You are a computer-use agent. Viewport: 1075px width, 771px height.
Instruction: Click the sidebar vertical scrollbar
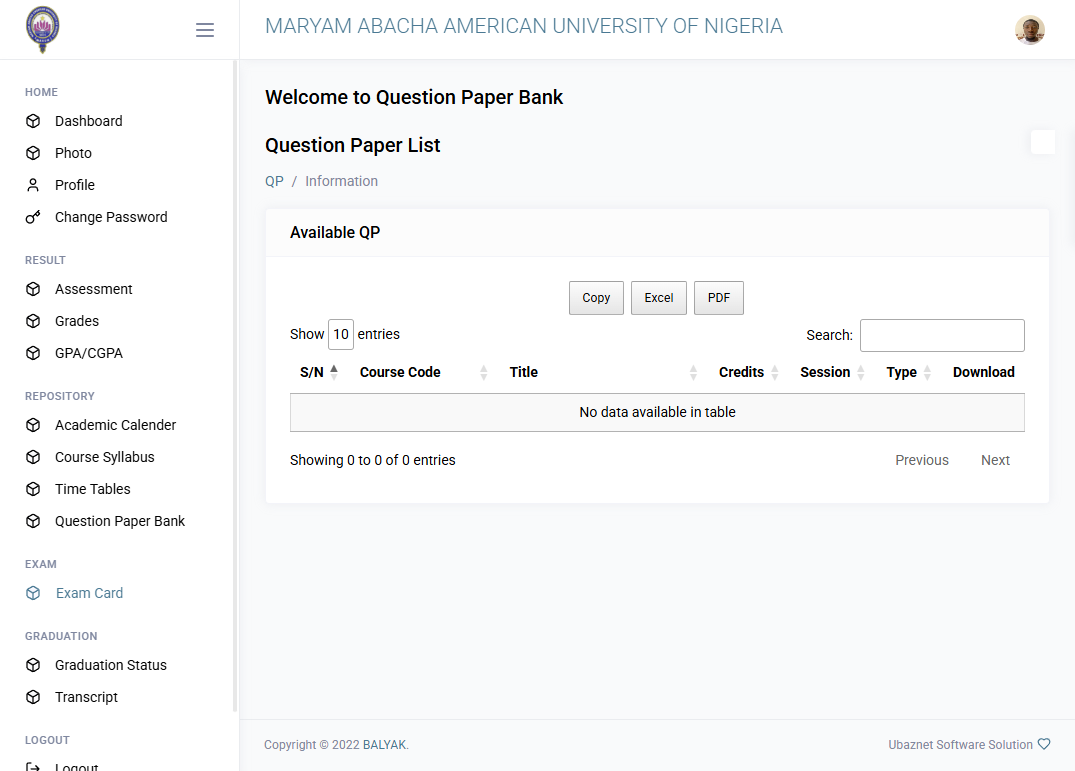click(235, 386)
